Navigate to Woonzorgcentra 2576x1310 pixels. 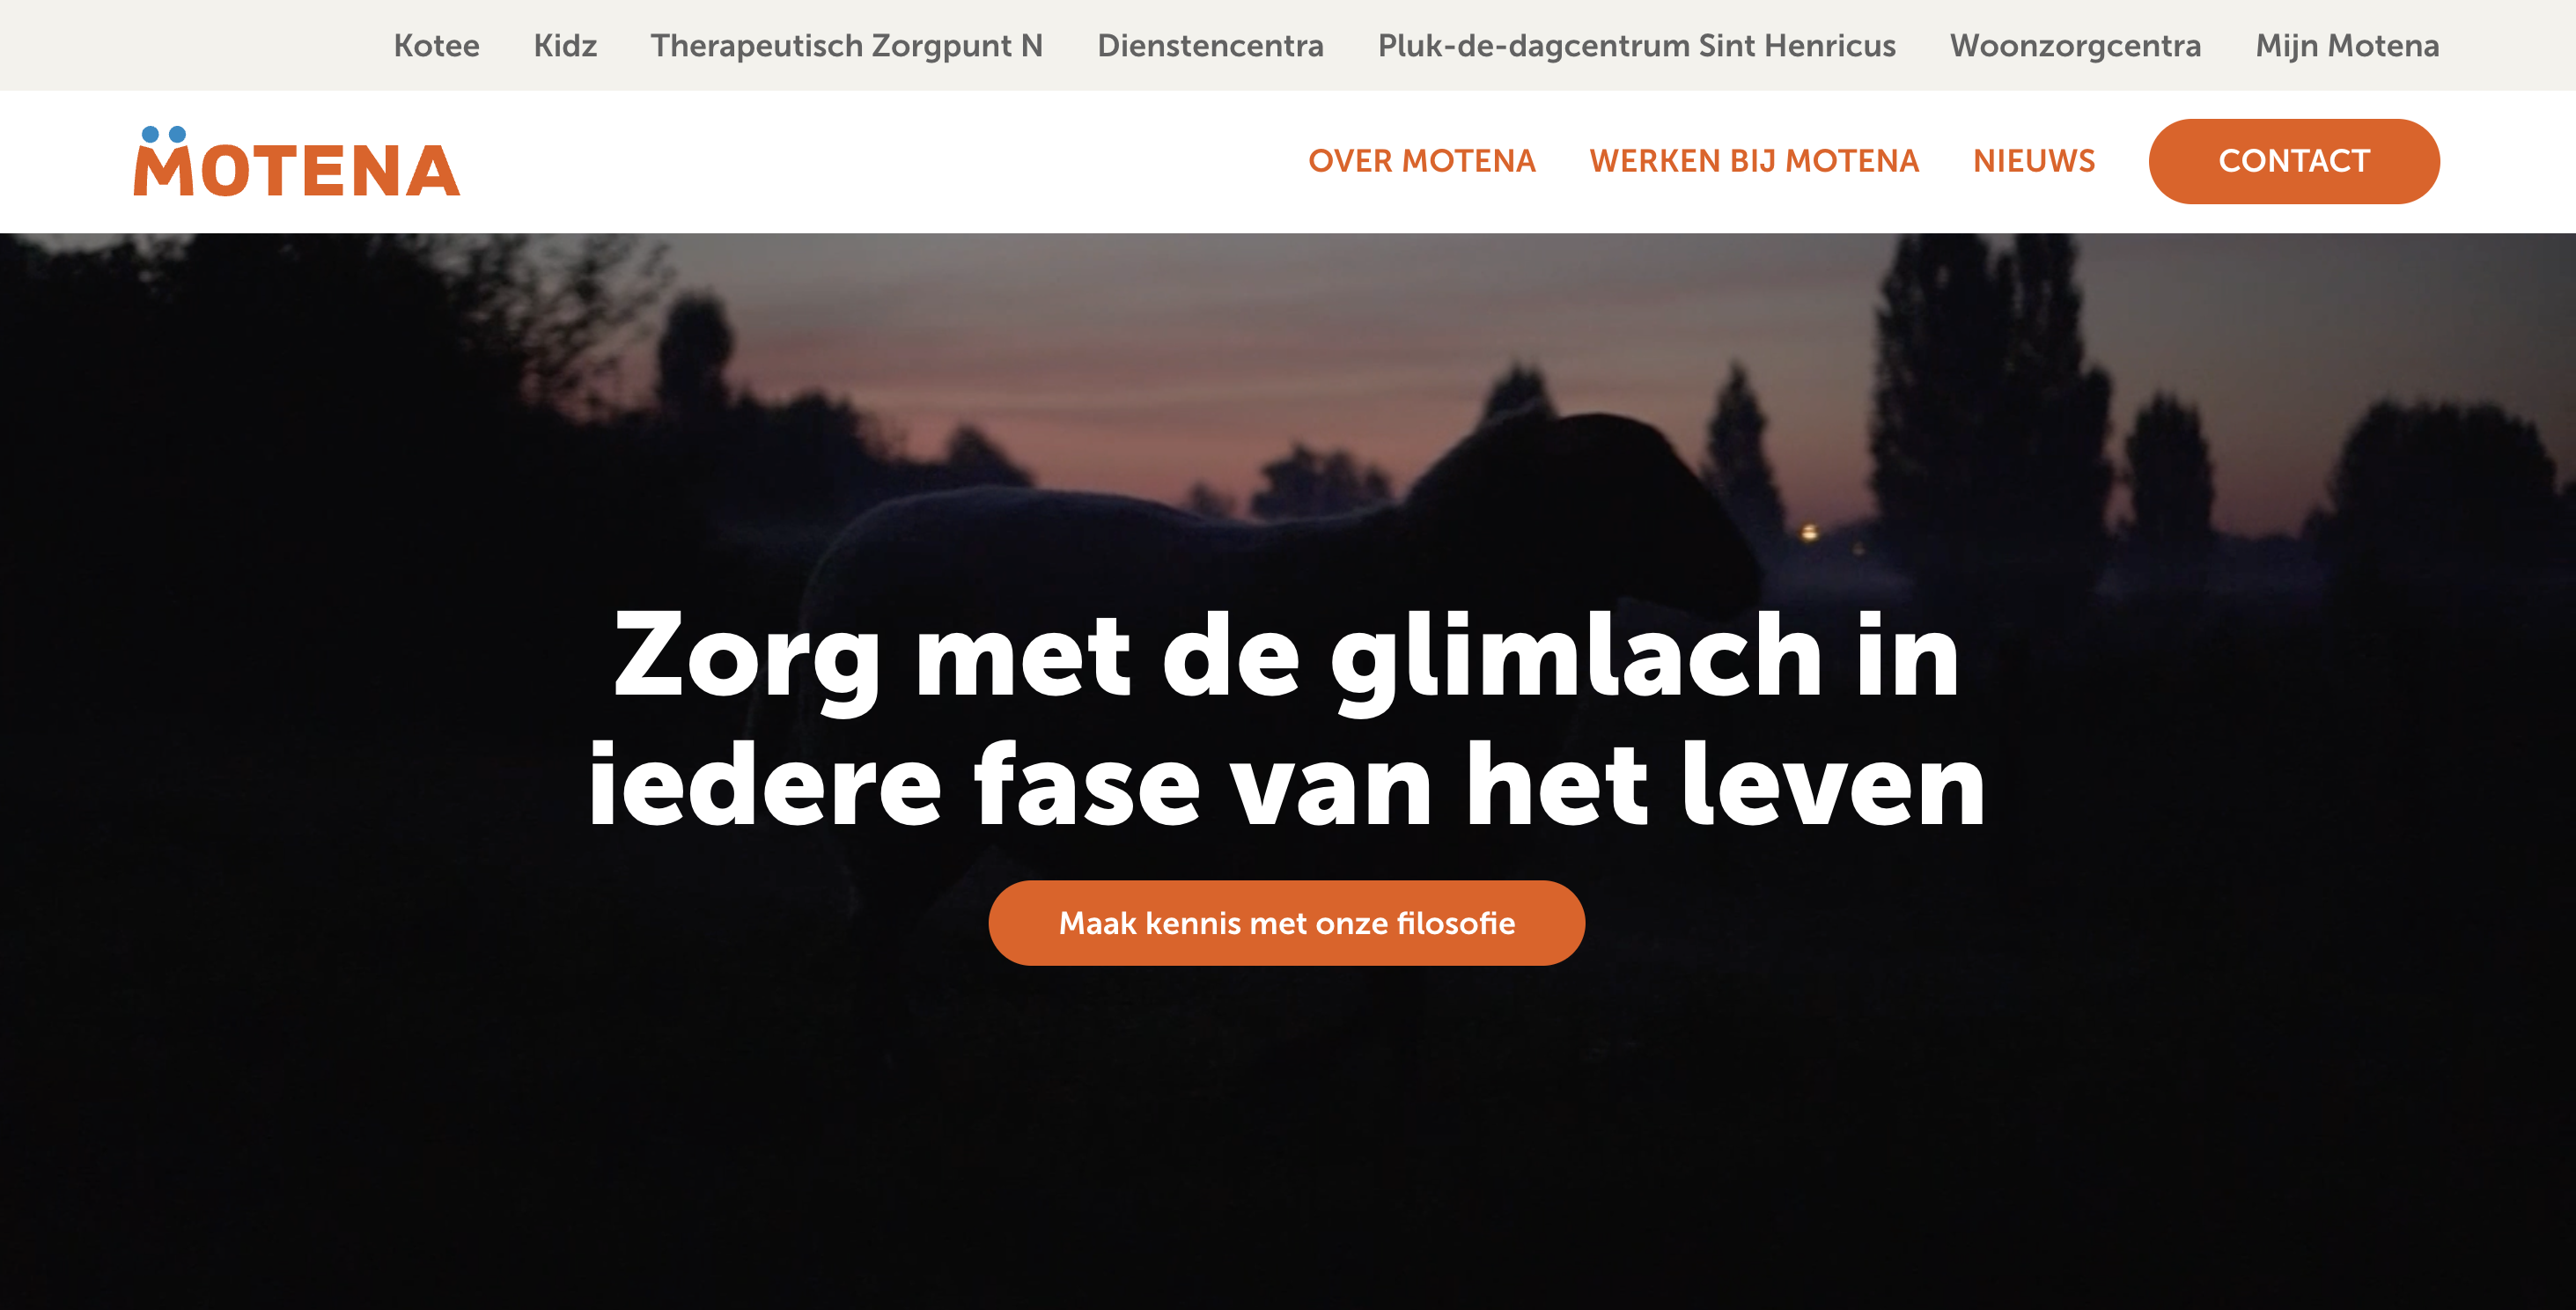point(2075,45)
